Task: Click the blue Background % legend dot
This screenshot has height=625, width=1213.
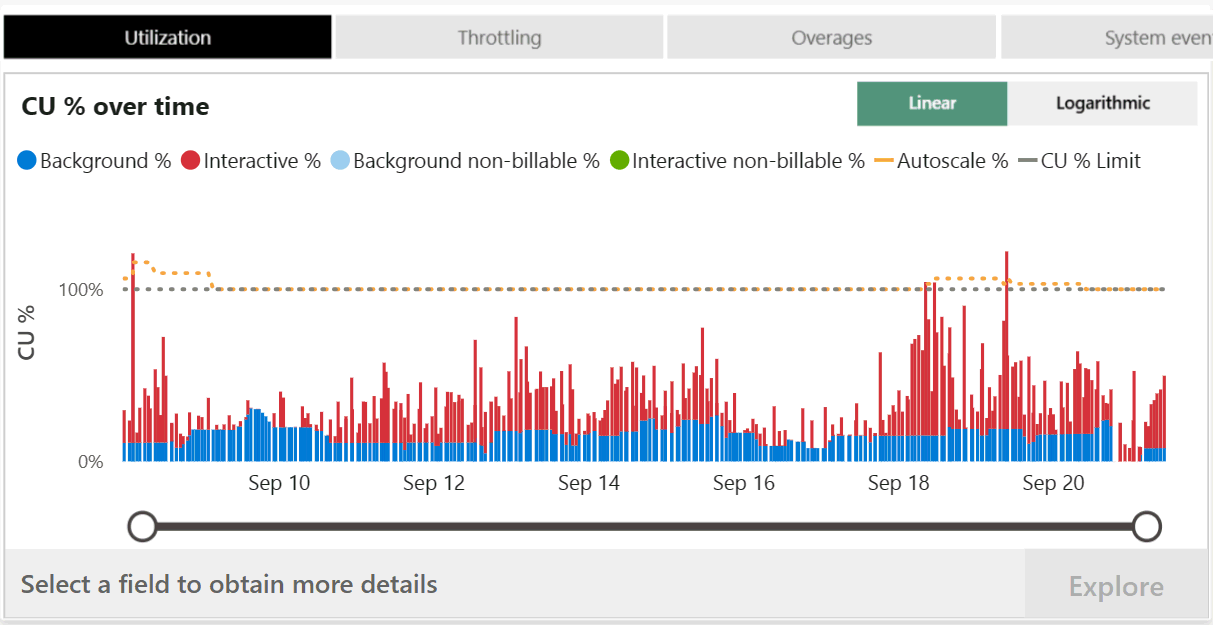Action: click(x=27, y=160)
